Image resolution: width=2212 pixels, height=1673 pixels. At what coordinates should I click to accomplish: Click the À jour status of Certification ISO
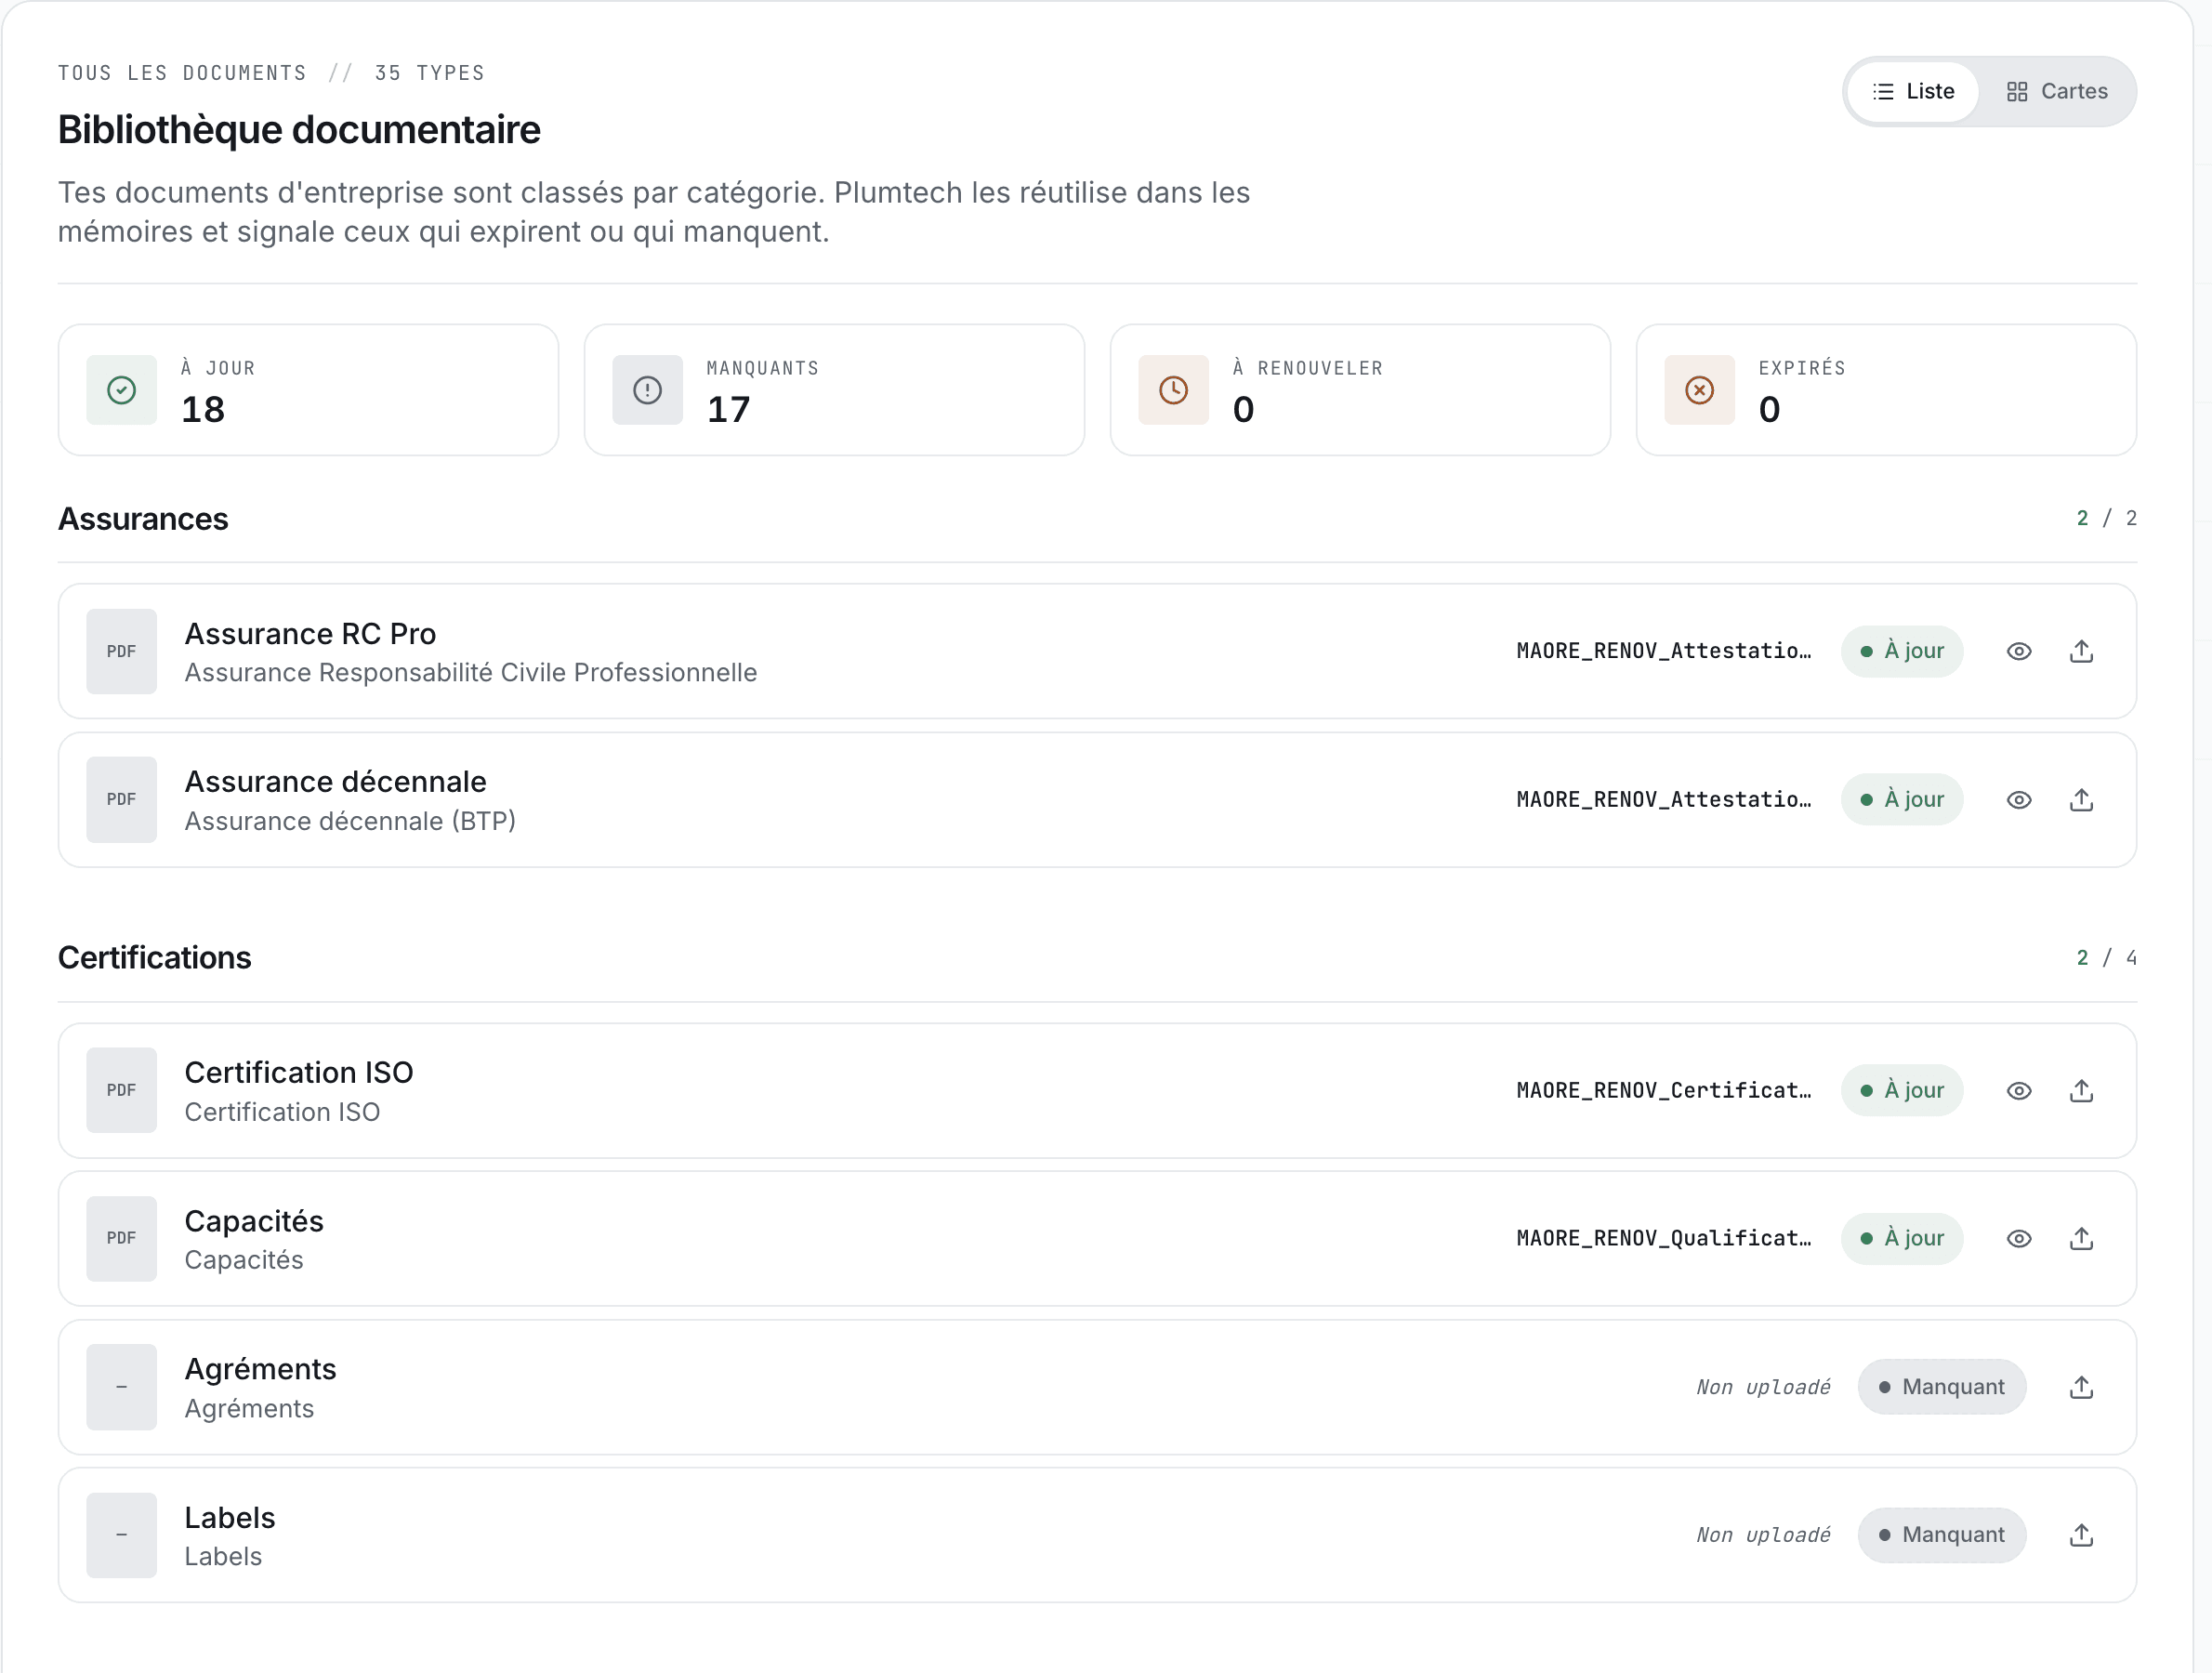pos(1901,1090)
